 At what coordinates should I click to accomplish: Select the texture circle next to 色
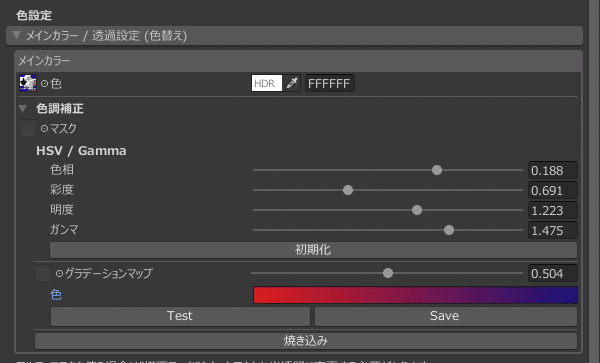[x=45, y=83]
